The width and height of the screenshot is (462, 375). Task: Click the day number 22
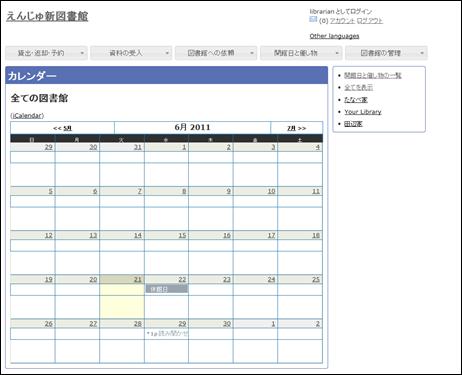coord(182,279)
